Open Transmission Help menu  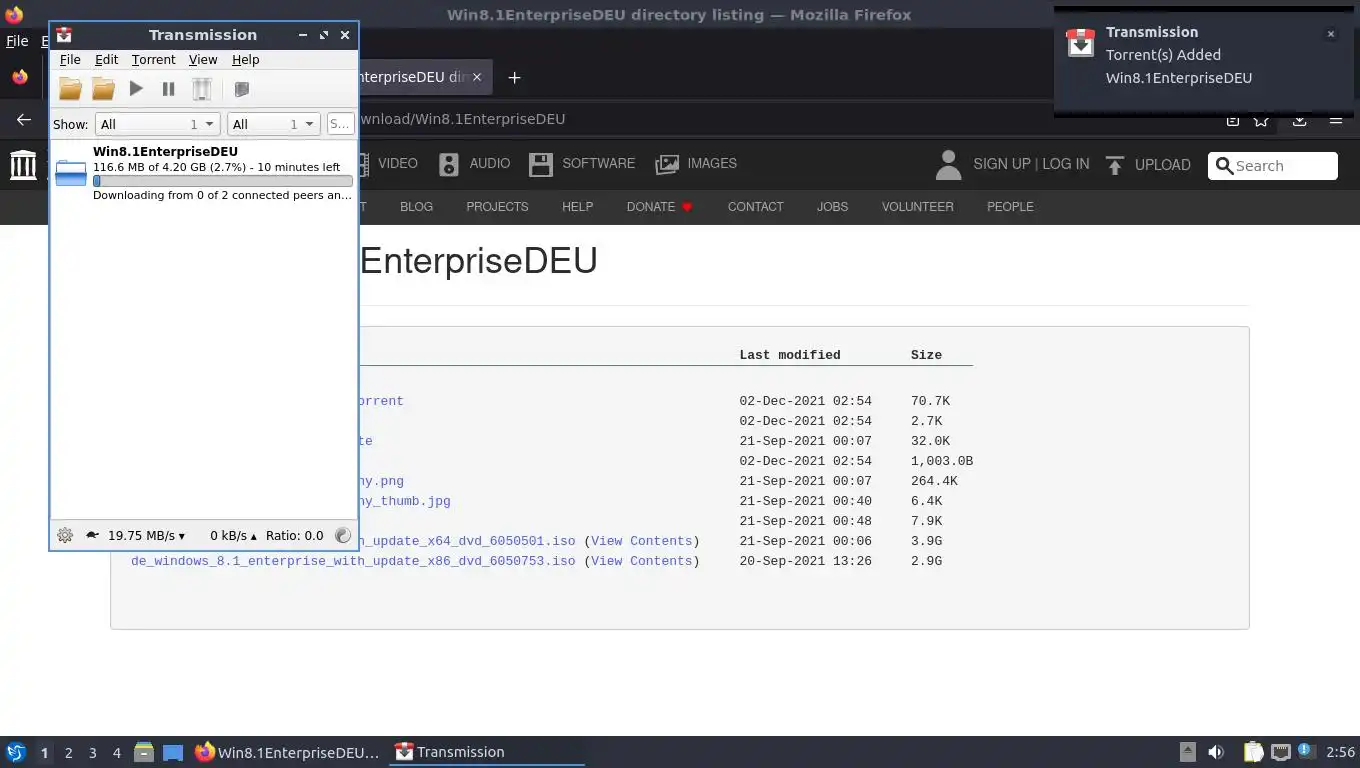tap(245, 60)
